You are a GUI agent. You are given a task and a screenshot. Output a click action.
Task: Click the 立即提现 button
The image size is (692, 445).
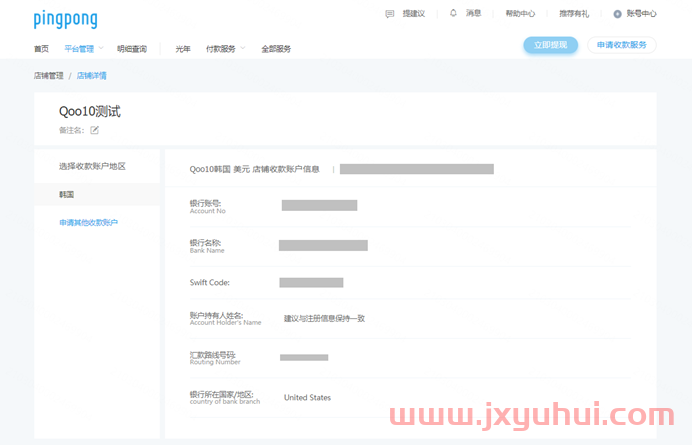tap(550, 45)
